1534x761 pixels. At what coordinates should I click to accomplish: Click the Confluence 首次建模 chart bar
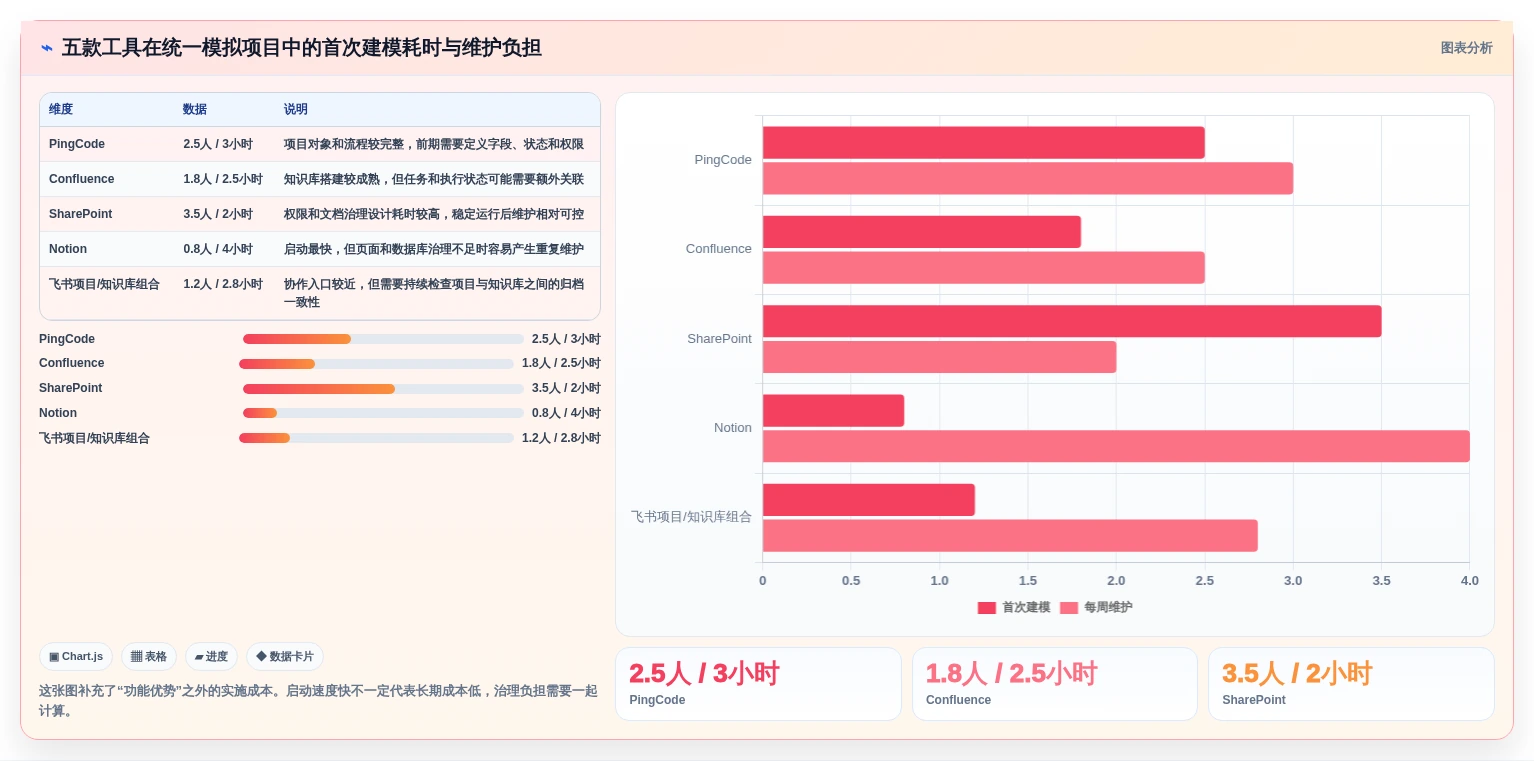click(922, 232)
